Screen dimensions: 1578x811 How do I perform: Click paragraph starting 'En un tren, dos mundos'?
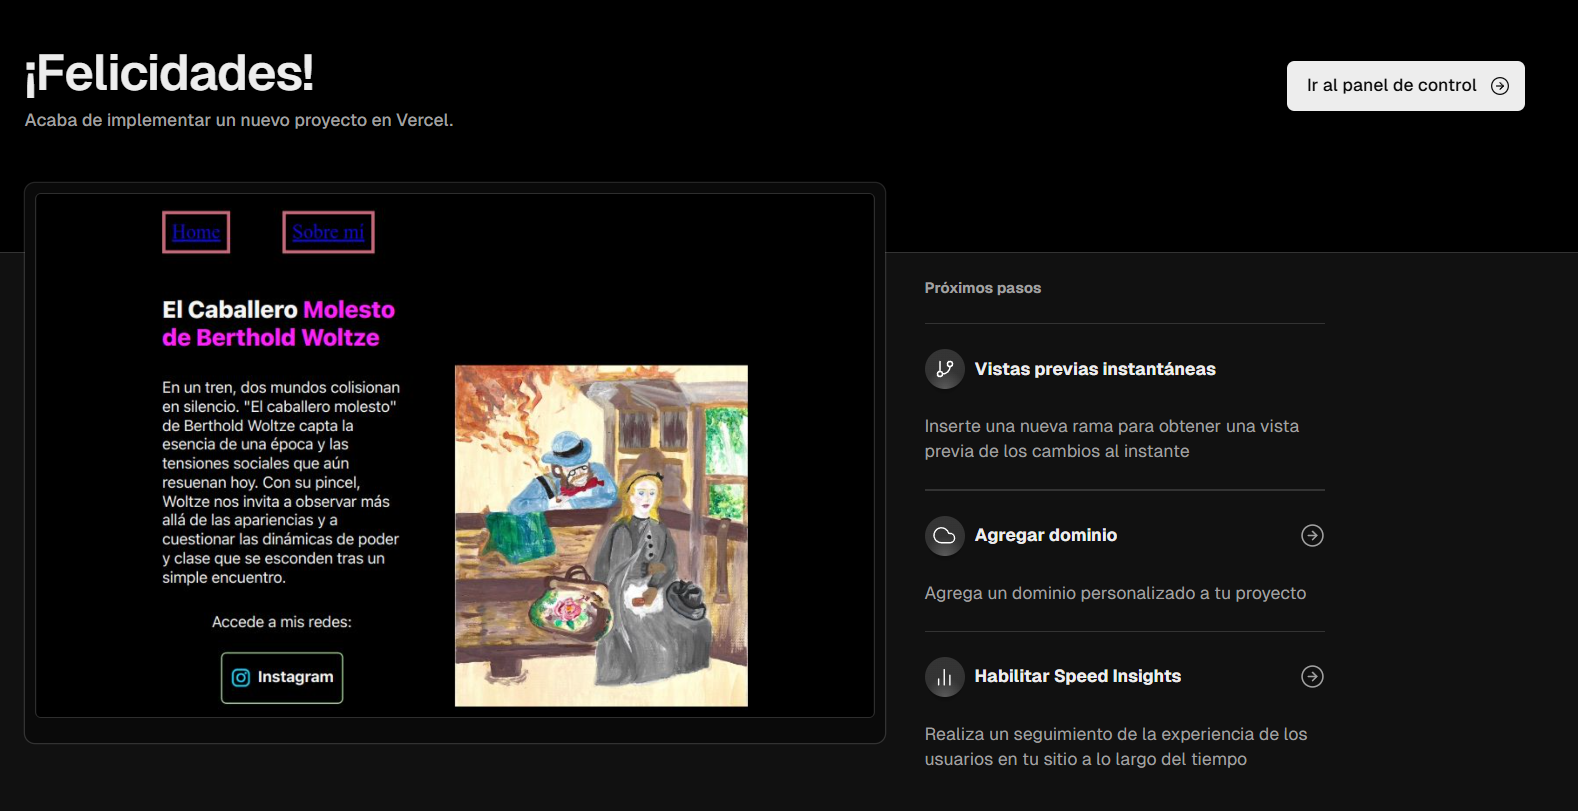click(x=281, y=482)
